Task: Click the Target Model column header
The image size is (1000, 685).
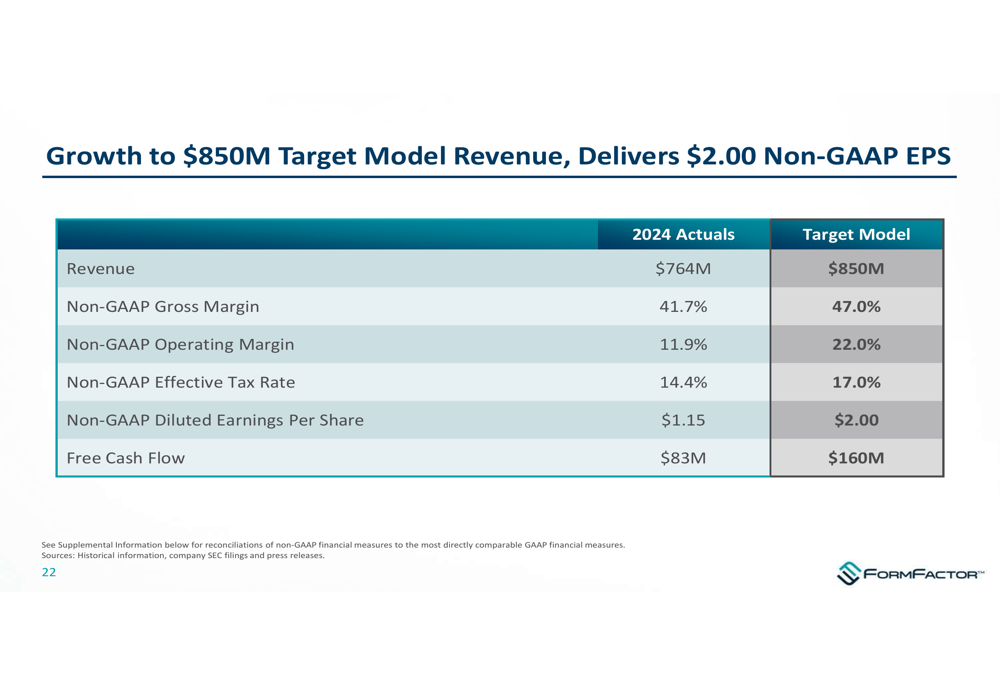Action: tap(856, 235)
